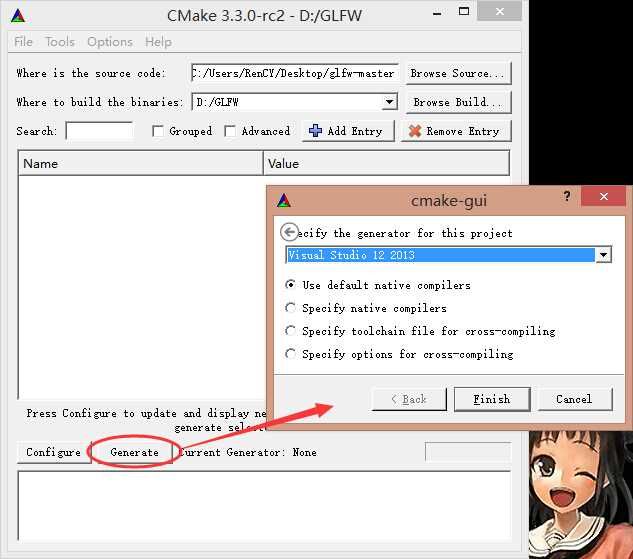Click the Name column header
633x559 pixels.
pos(140,163)
